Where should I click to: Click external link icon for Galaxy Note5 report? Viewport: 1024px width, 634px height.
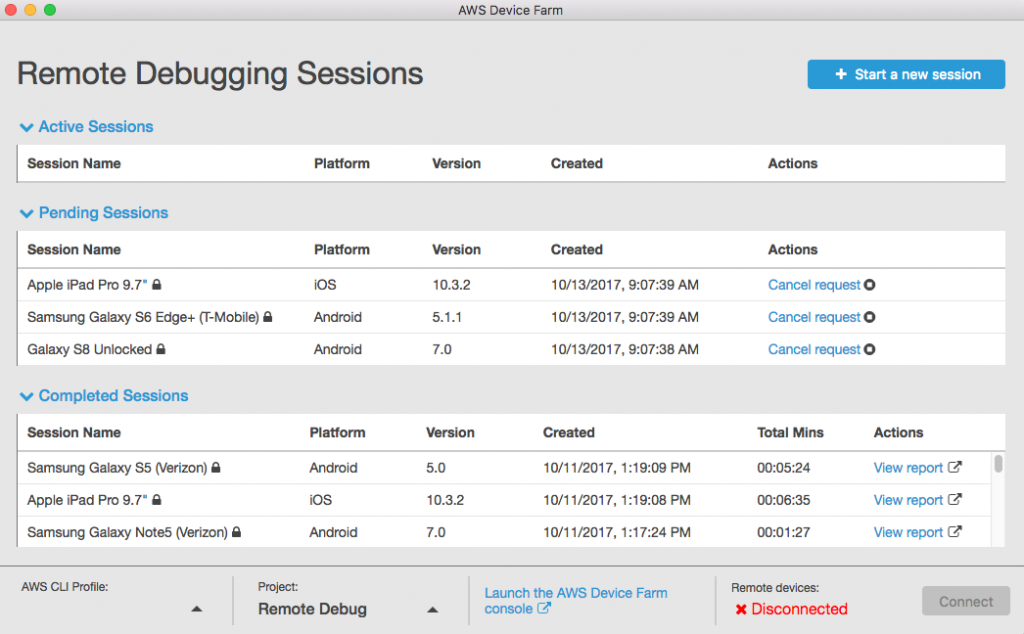(x=955, y=531)
